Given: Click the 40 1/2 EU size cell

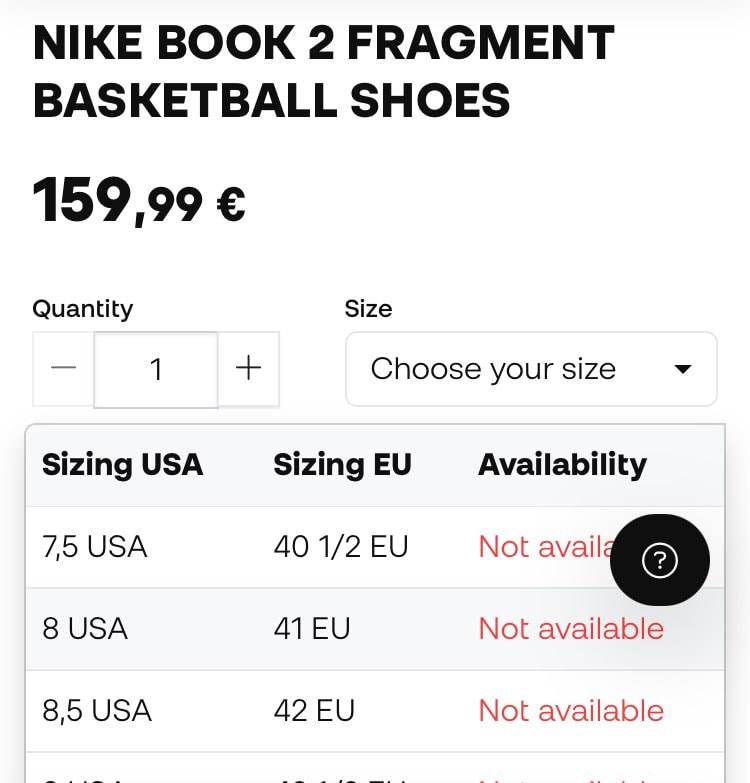Looking at the screenshot, I should pyautogui.click(x=341, y=547).
